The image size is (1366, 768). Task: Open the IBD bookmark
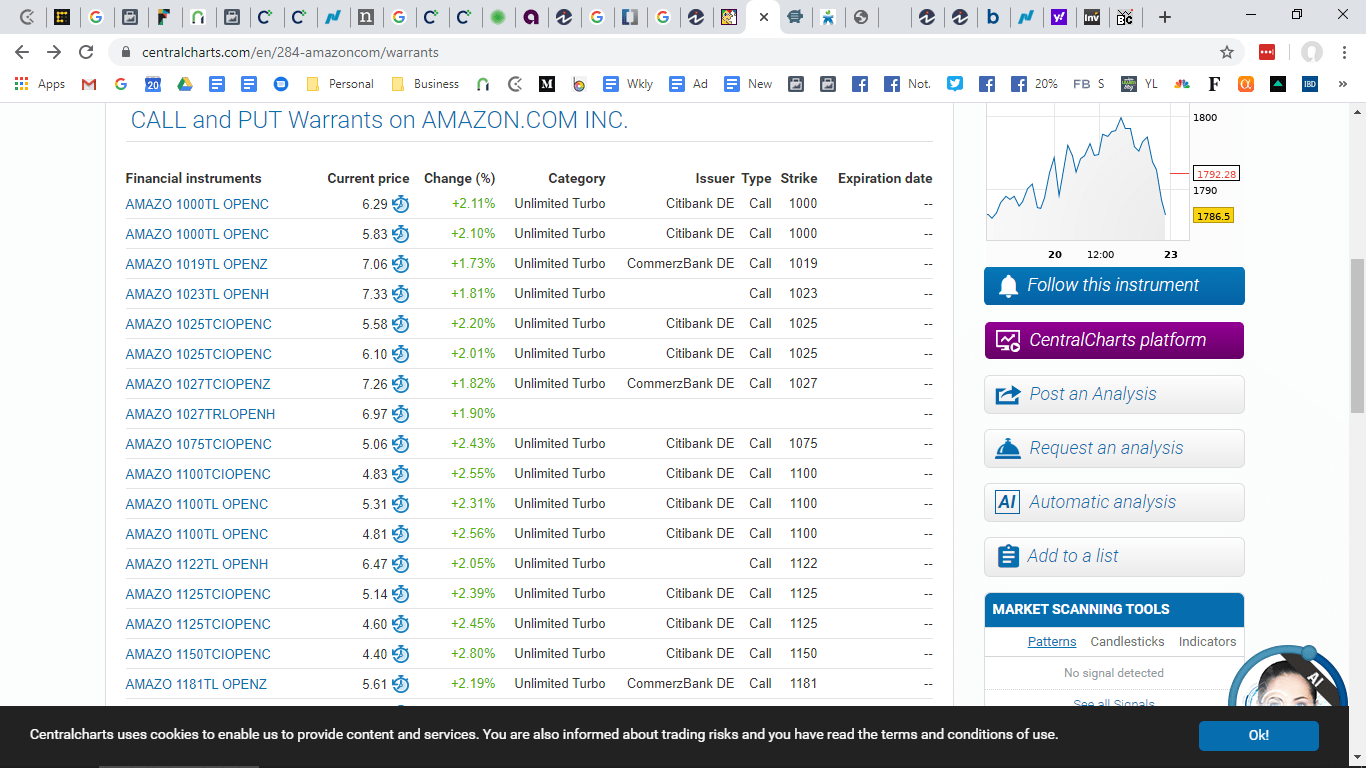[1310, 84]
